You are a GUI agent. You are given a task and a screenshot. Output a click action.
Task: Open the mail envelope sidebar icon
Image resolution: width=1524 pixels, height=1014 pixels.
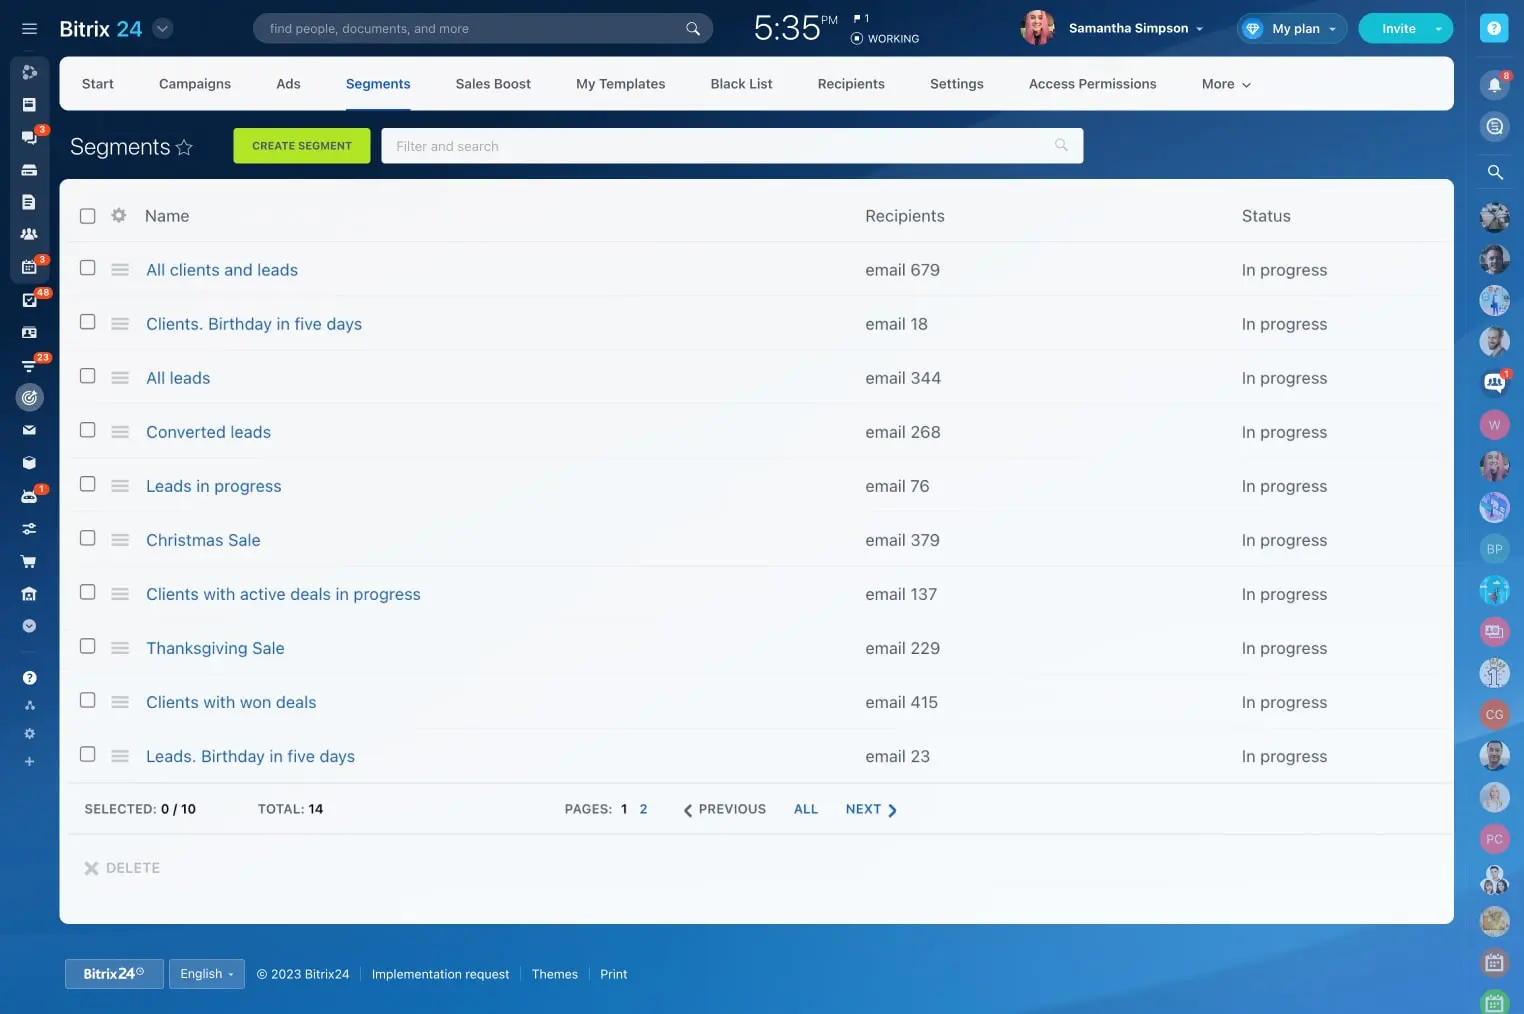[x=29, y=430]
